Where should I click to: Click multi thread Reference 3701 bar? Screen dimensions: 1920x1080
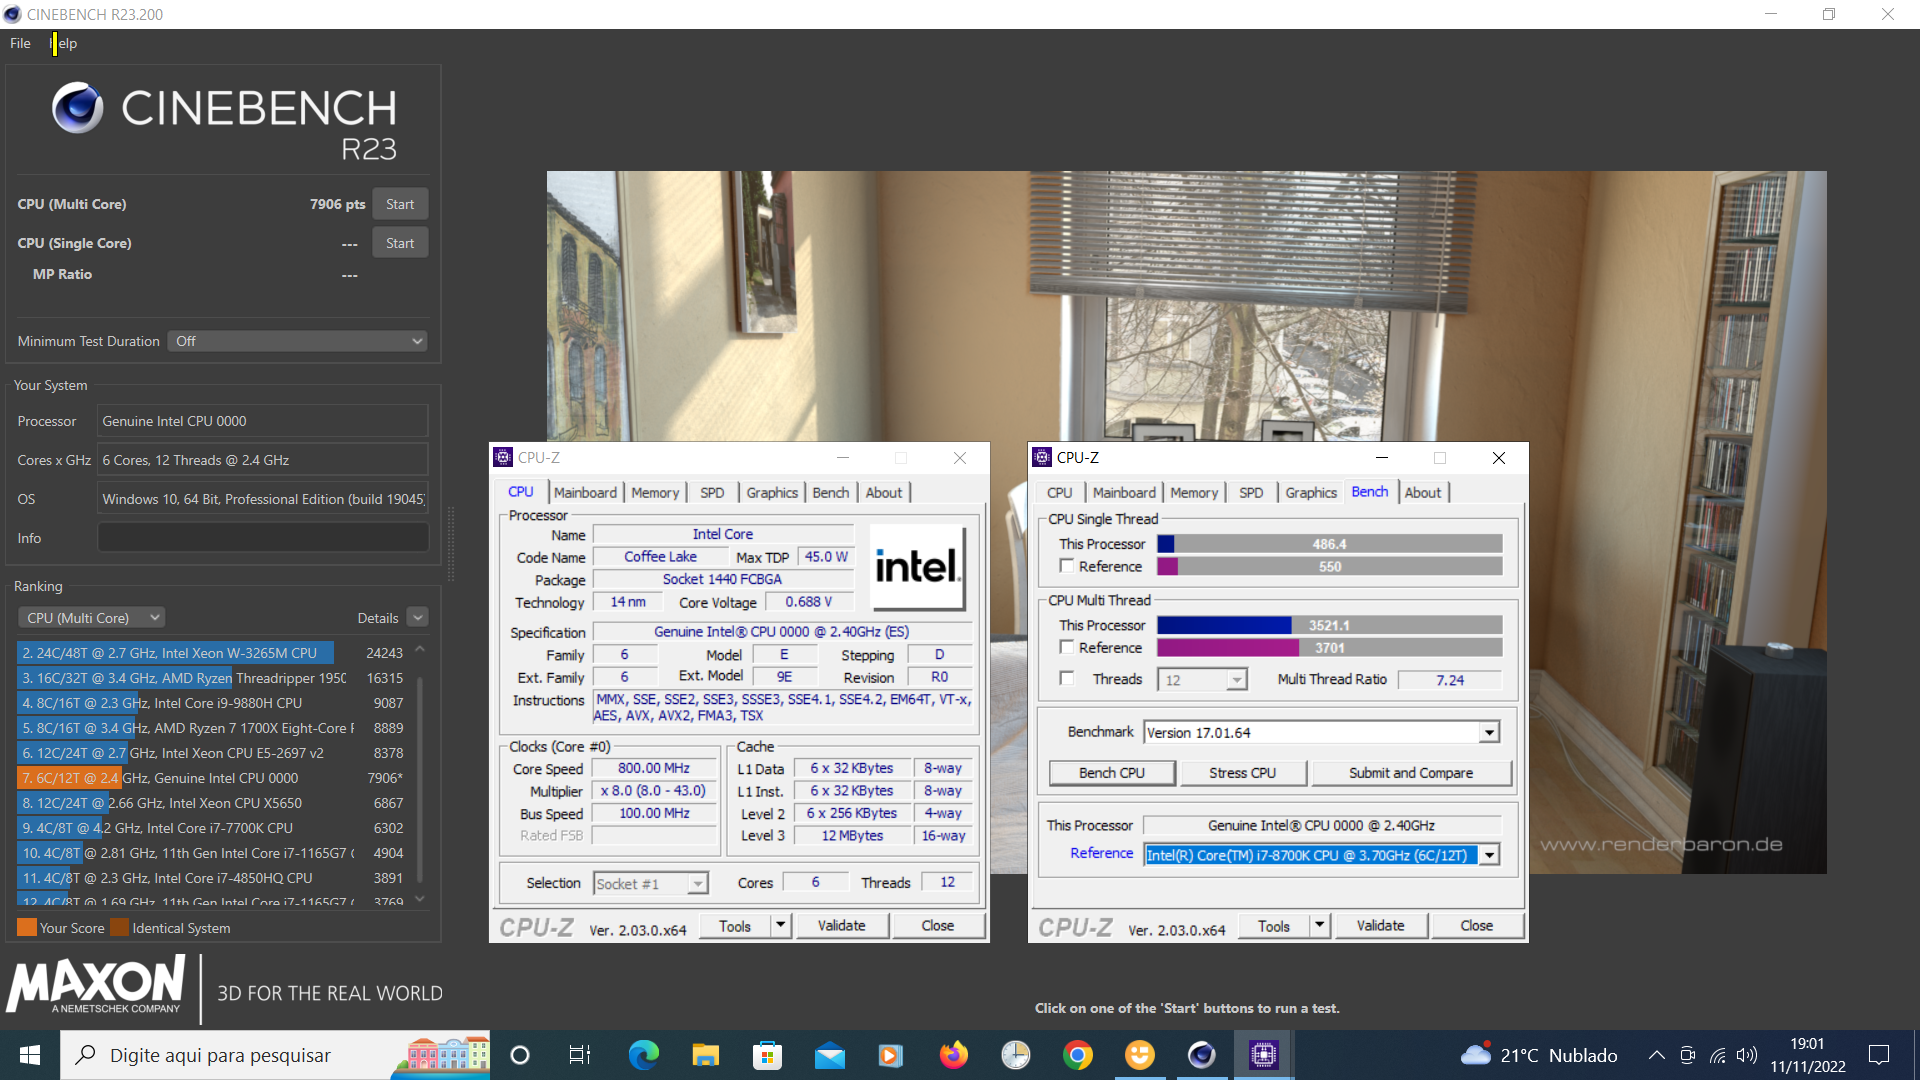point(1329,648)
